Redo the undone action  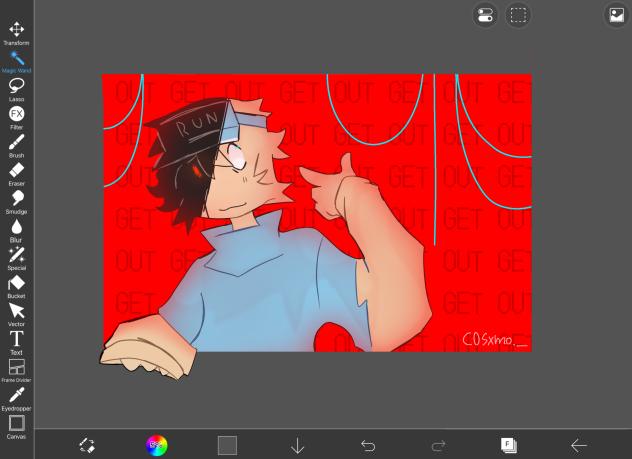coord(438,446)
